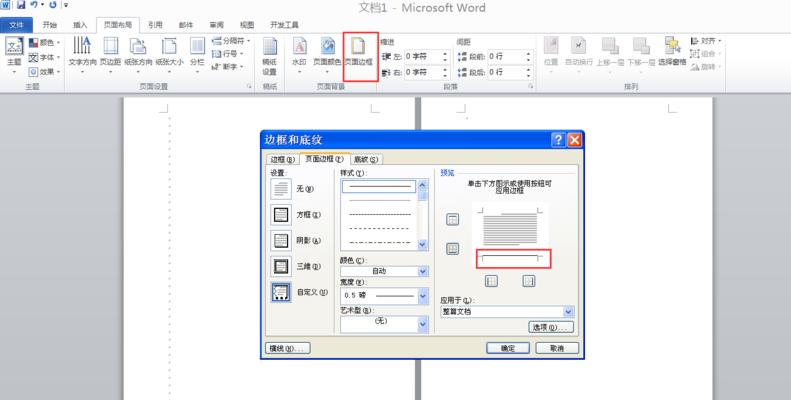The height and width of the screenshot is (400, 791).
Task: Toggle the right border preview button
Action: 528,281
